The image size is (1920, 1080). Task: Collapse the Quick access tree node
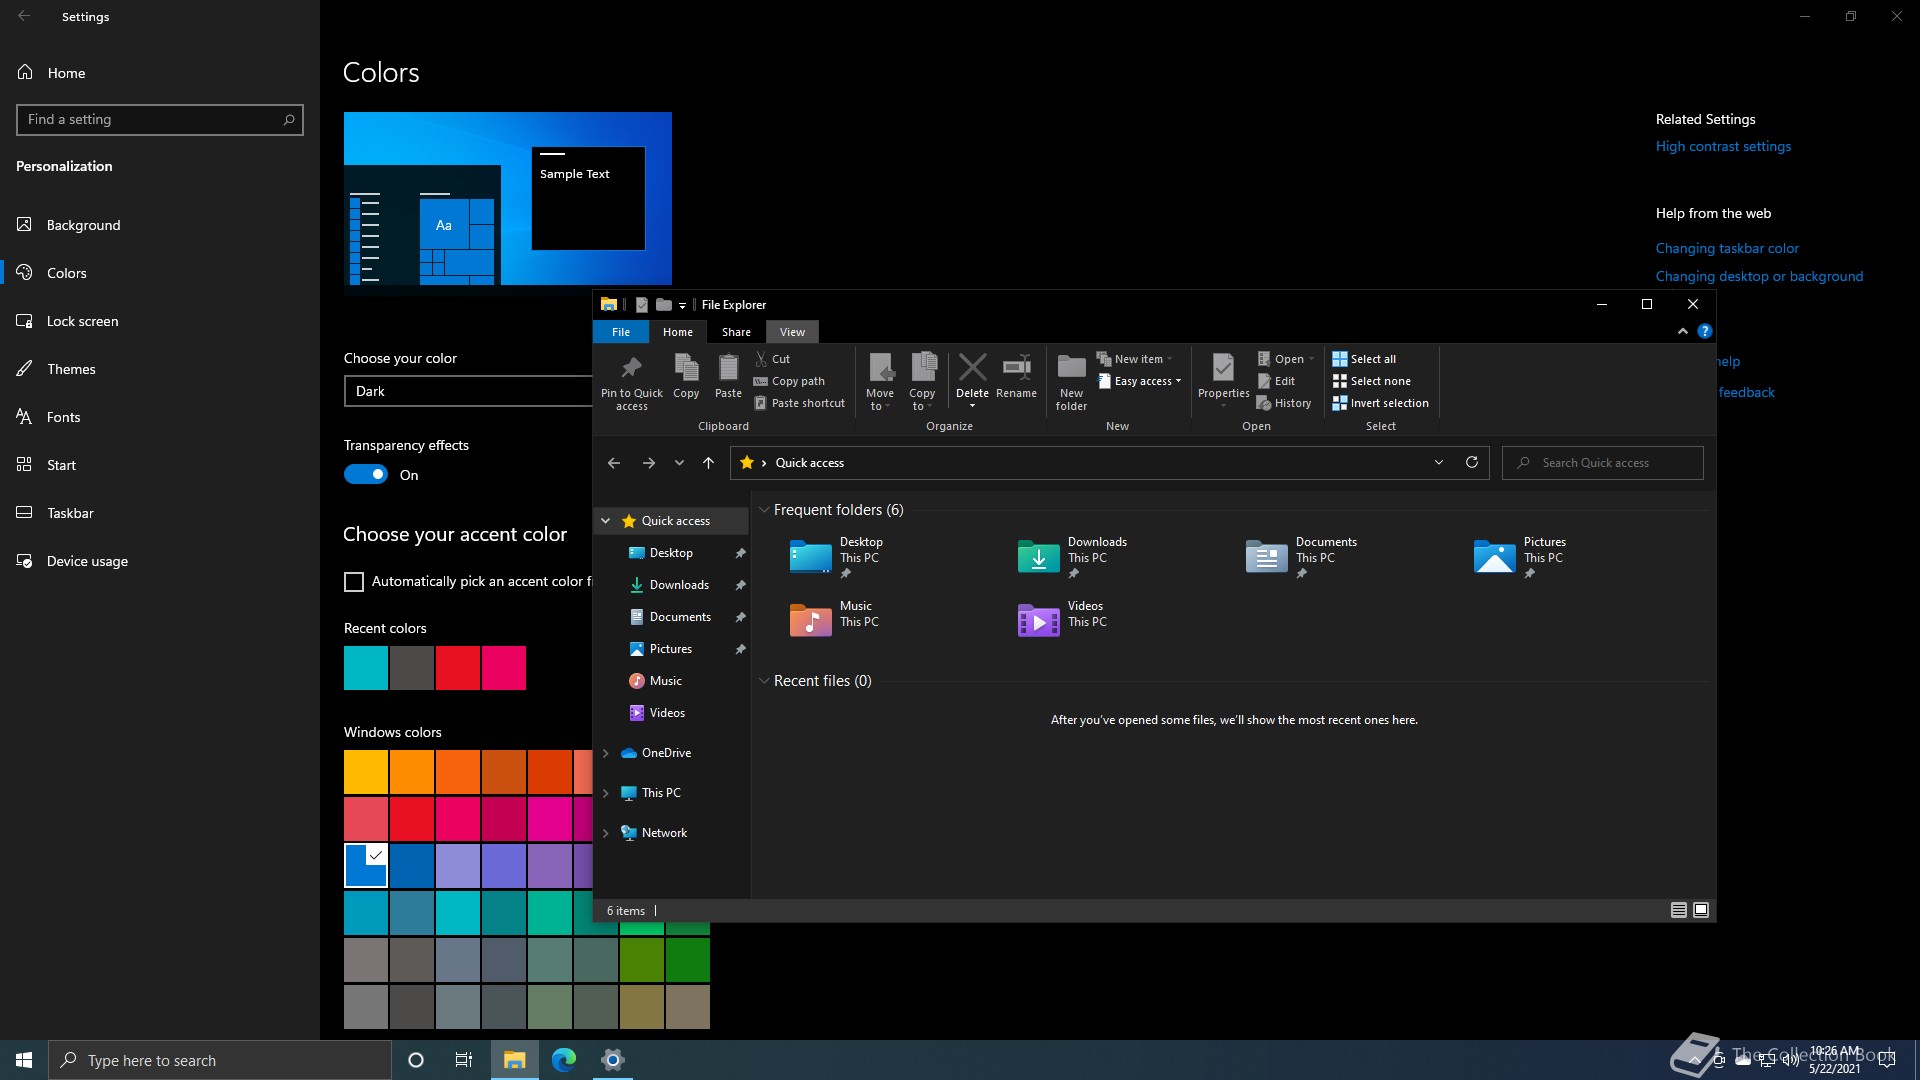pyautogui.click(x=606, y=521)
